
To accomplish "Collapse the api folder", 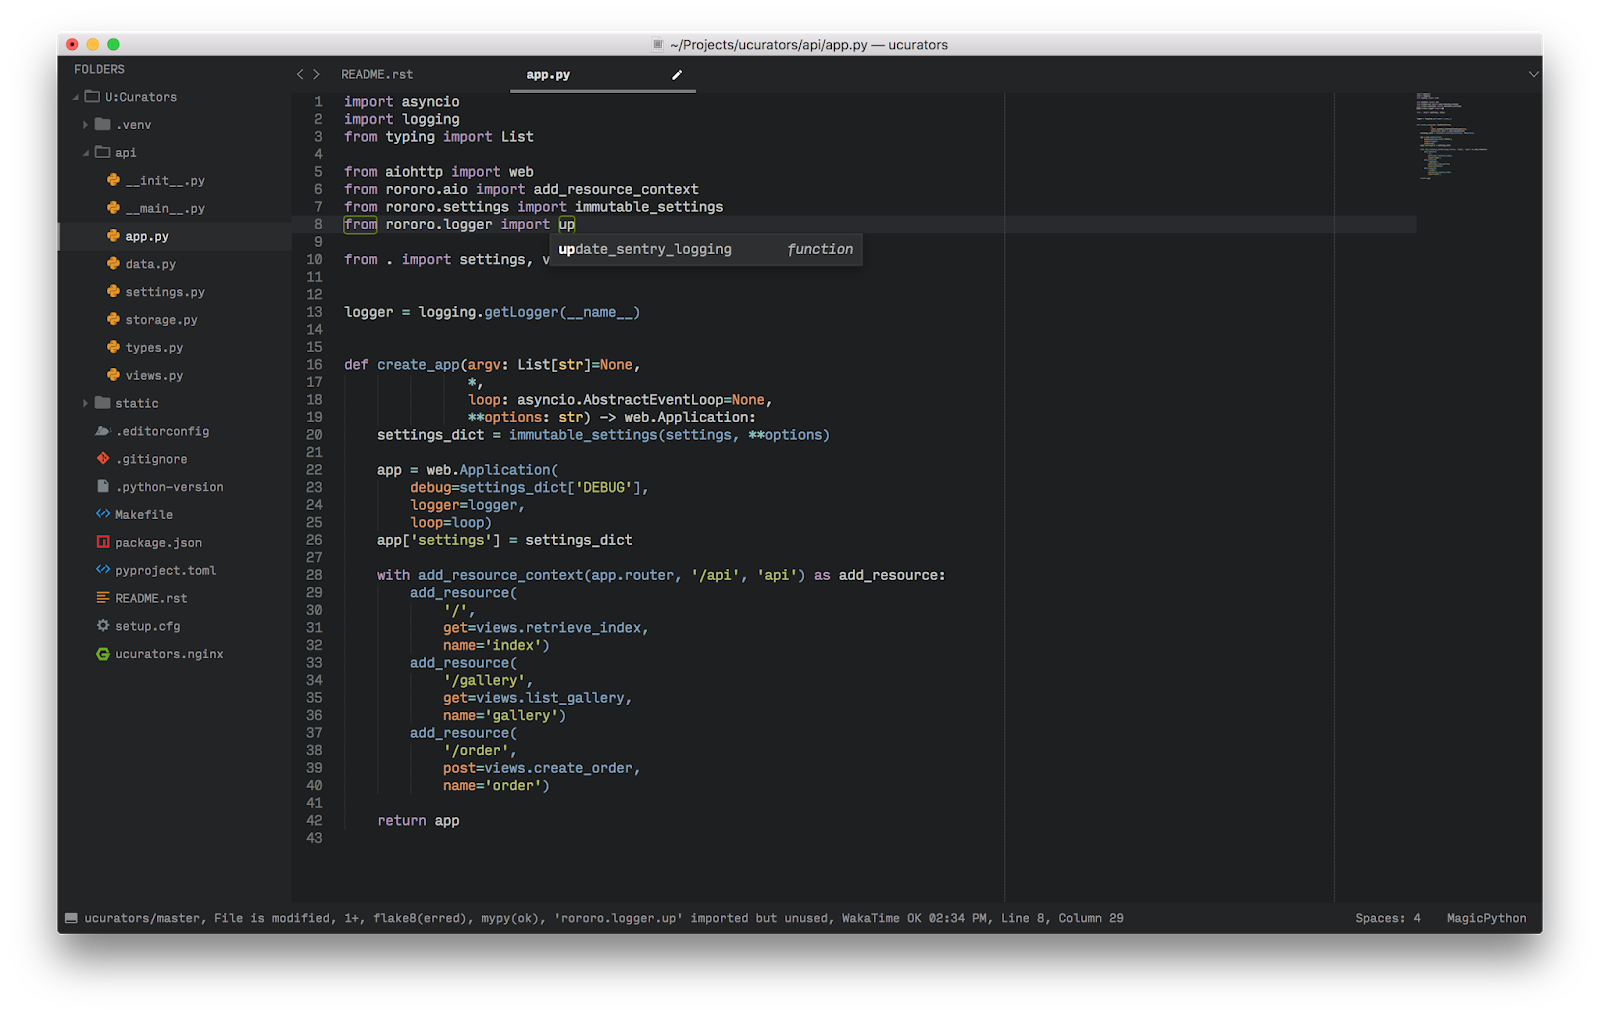I will [87, 152].
